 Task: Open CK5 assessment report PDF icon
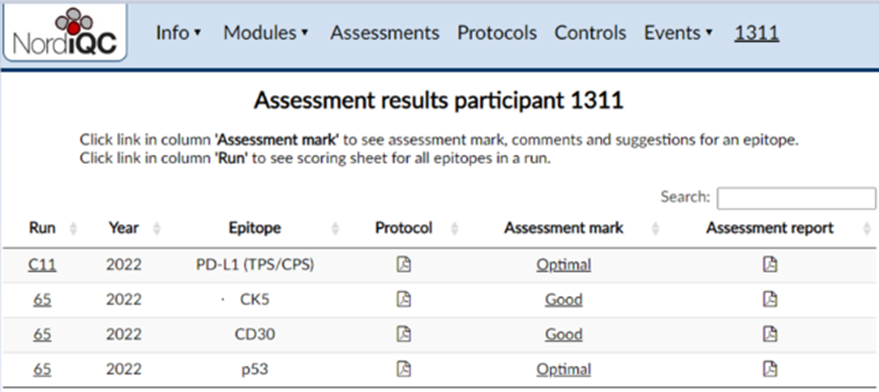coord(770,299)
